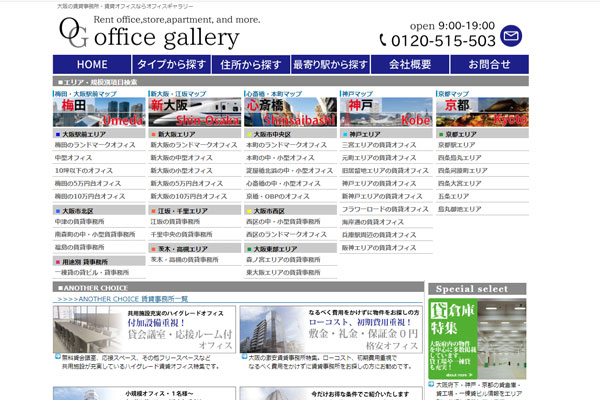
Task: Open 会社概要 navigation item
Action: pos(410,64)
